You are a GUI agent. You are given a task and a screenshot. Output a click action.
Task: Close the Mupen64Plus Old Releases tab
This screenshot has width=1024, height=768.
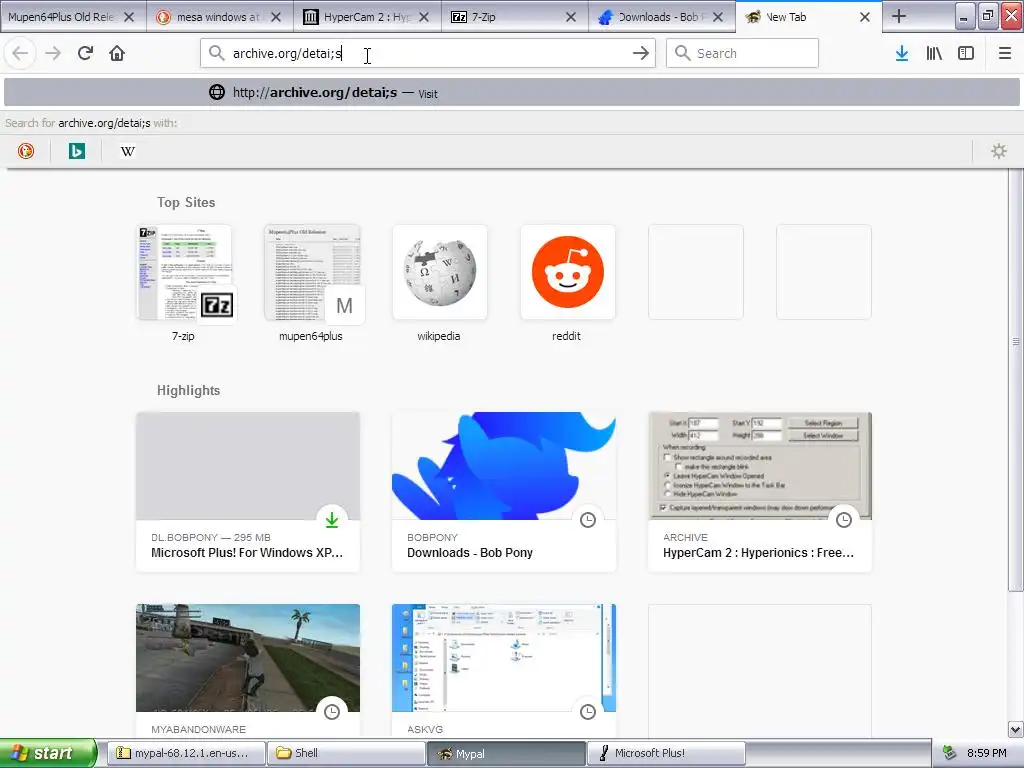(129, 17)
